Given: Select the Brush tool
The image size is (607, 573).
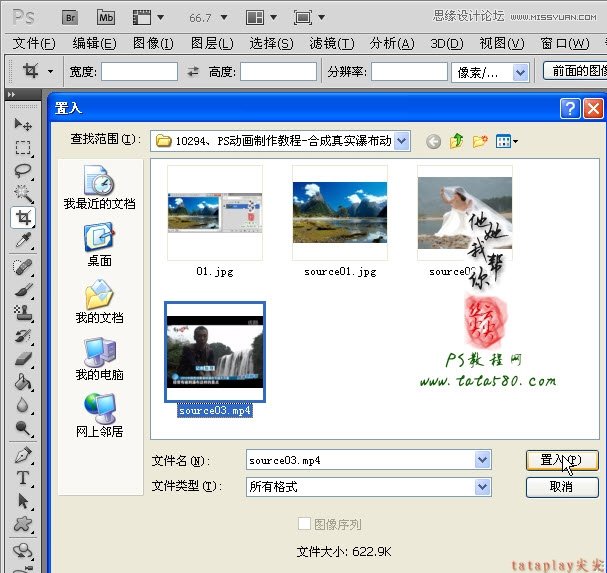Looking at the screenshot, I should click(x=23, y=290).
